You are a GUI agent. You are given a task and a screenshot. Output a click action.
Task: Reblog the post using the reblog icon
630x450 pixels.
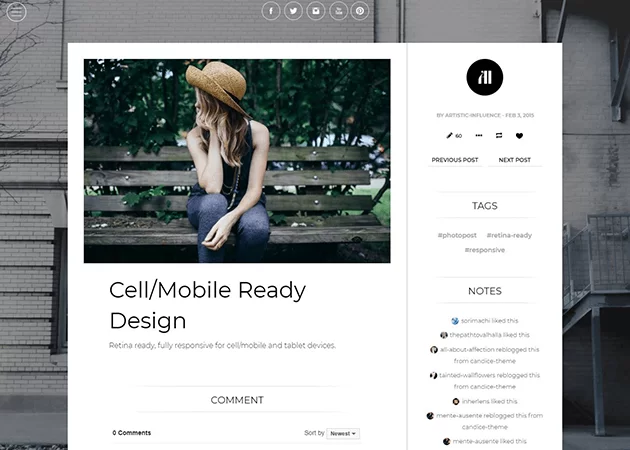(x=498, y=135)
